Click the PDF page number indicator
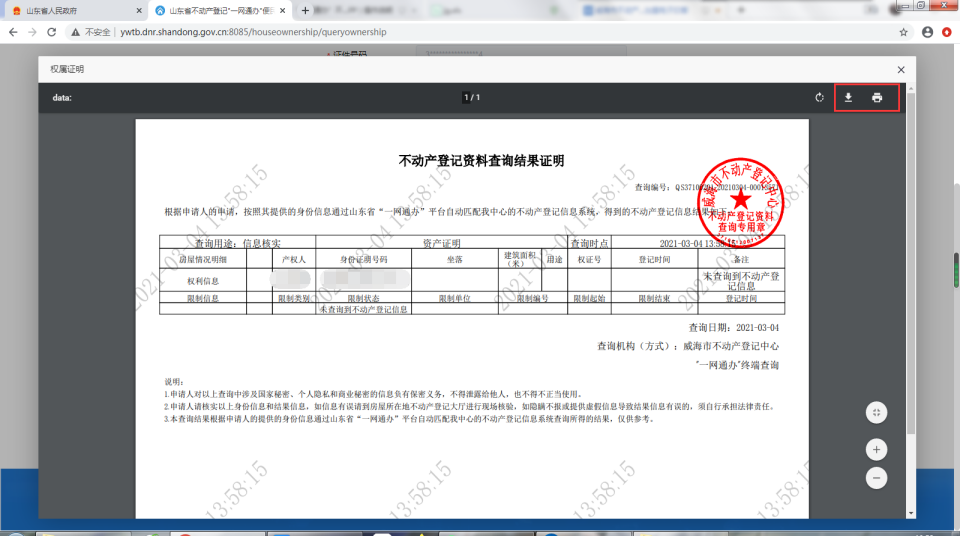The height and width of the screenshot is (536, 960). tap(471, 98)
